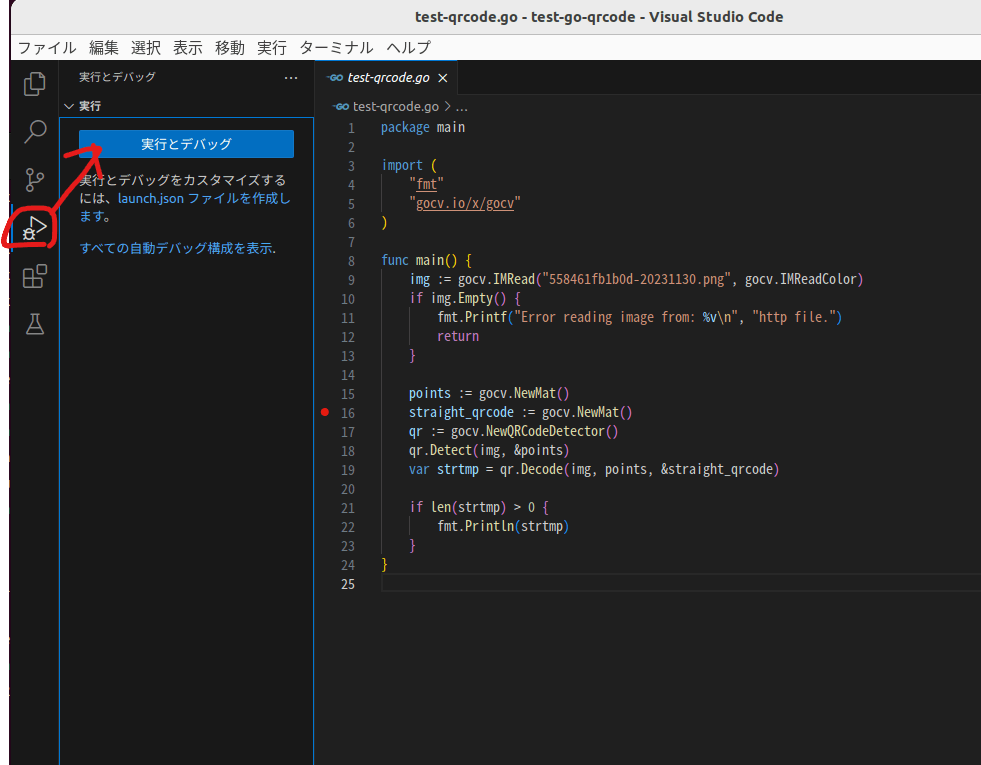Open the 移動 menu
Viewport: 981px width, 765px height.
click(x=230, y=48)
